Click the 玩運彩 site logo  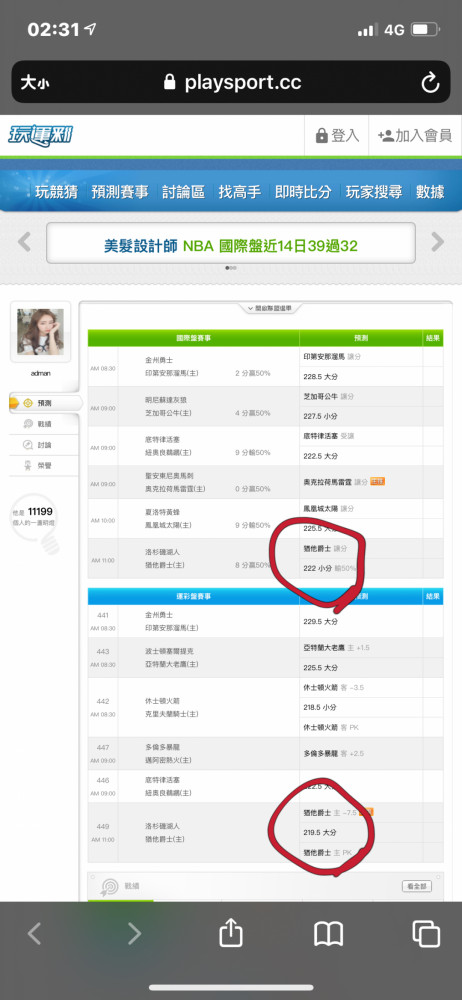coord(41,136)
